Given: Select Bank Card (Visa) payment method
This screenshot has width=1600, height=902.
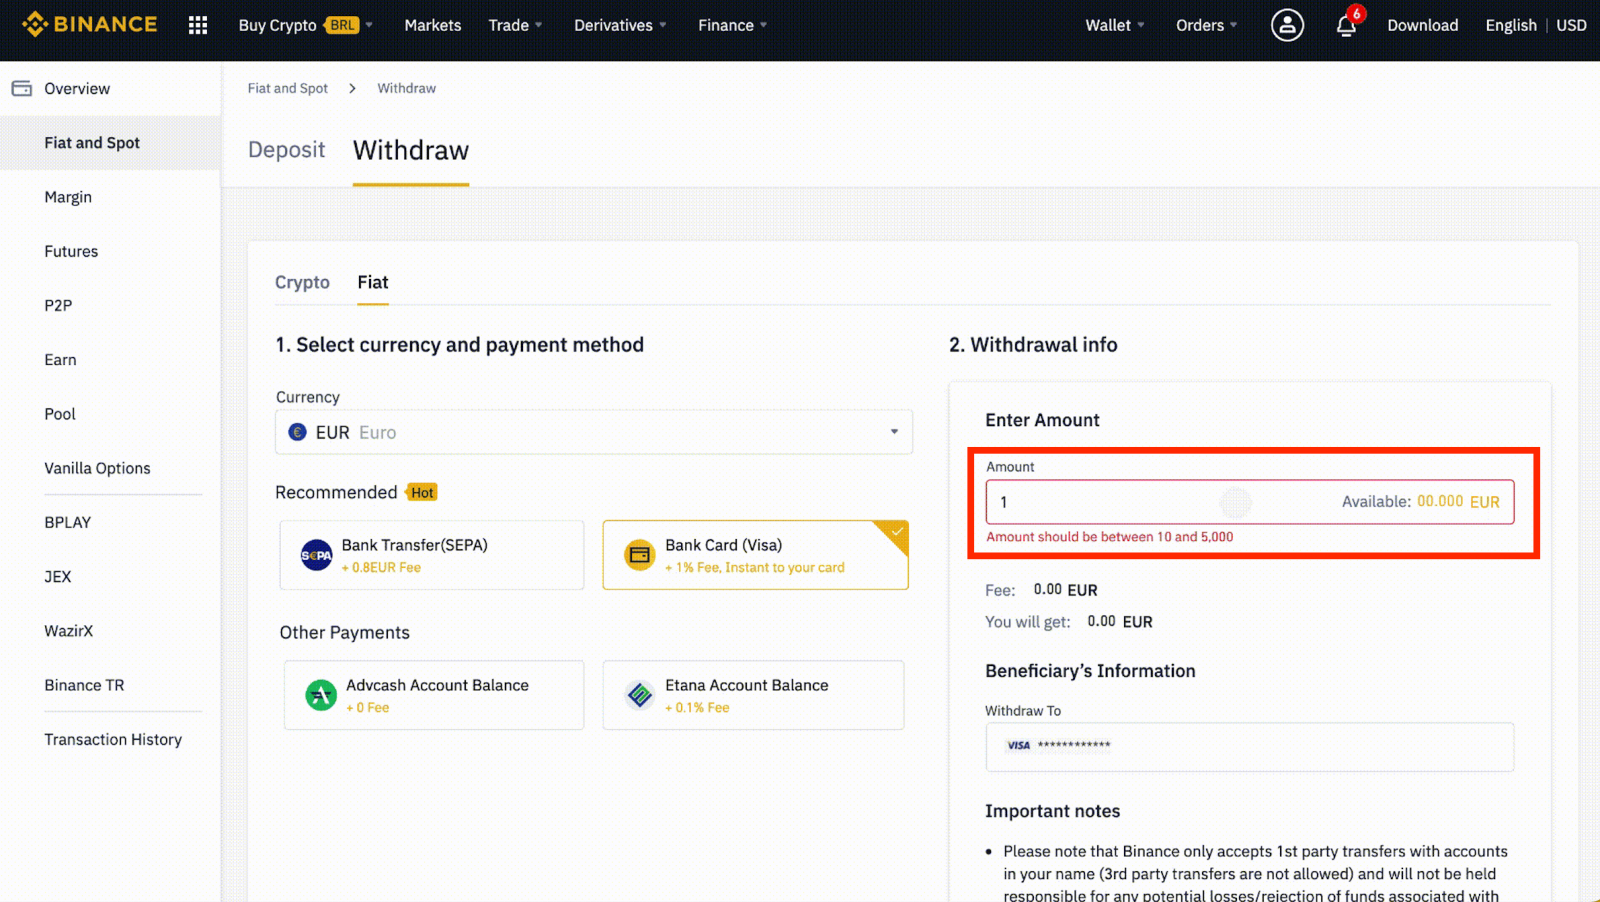Looking at the screenshot, I should [x=754, y=555].
